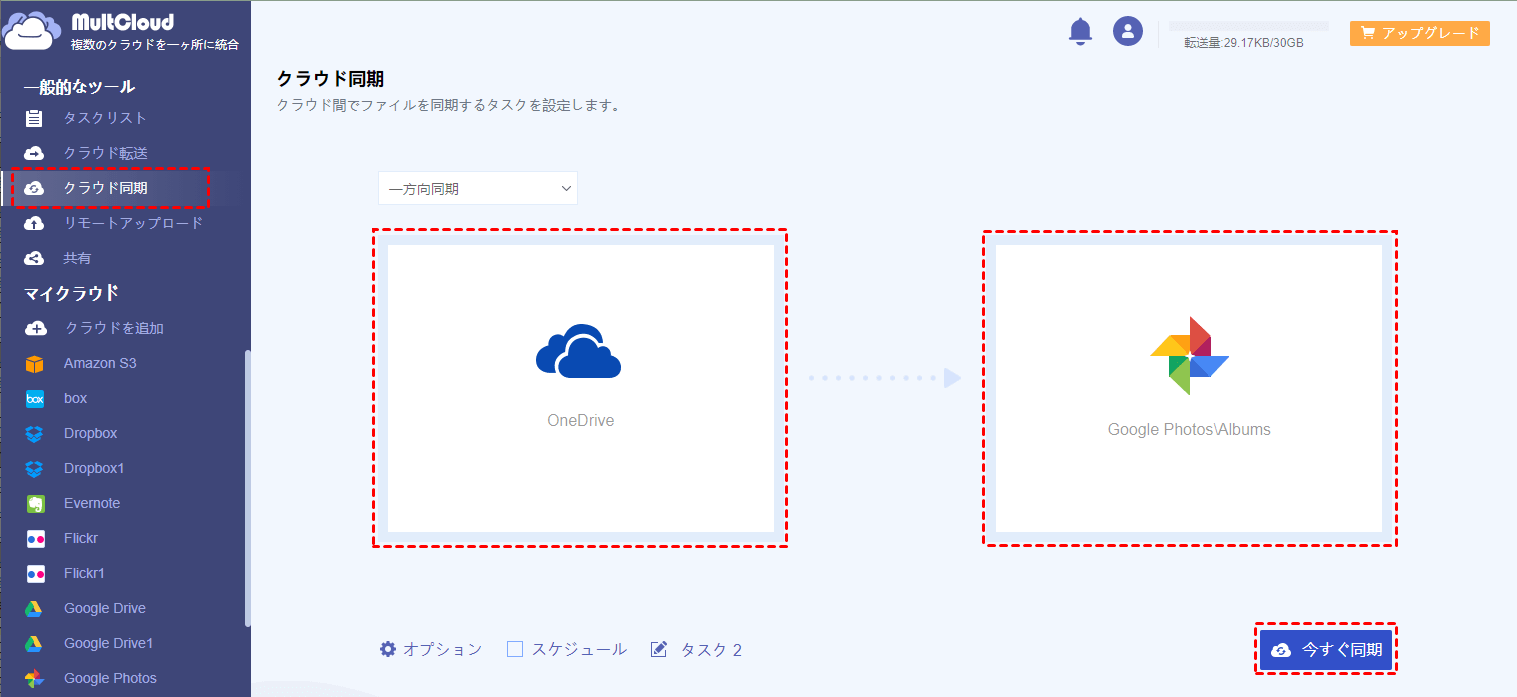Open Google Drive1 entry label
This screenshot has width=1517, height=697.
click(108, 643)
